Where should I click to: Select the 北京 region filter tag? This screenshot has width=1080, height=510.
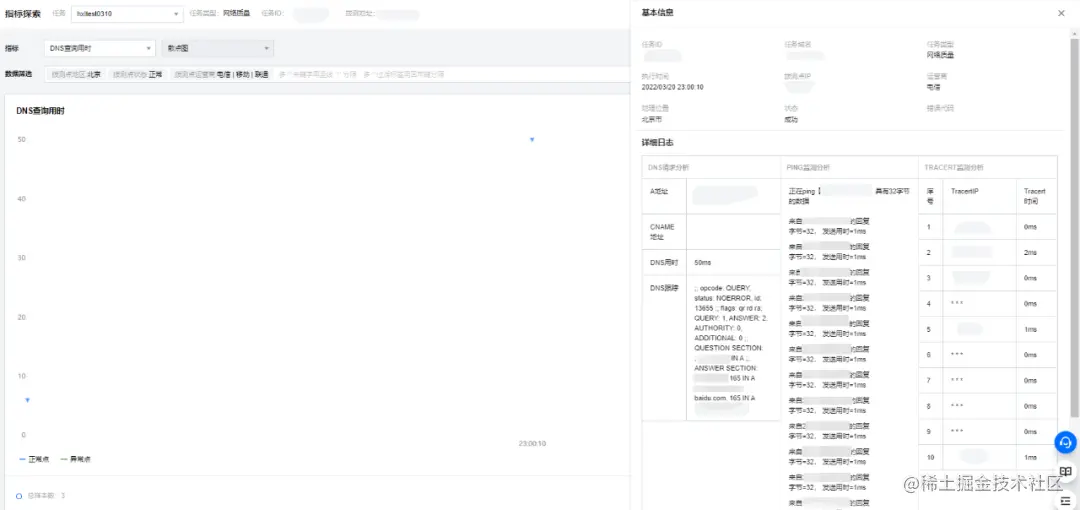[x=76, y=74]
